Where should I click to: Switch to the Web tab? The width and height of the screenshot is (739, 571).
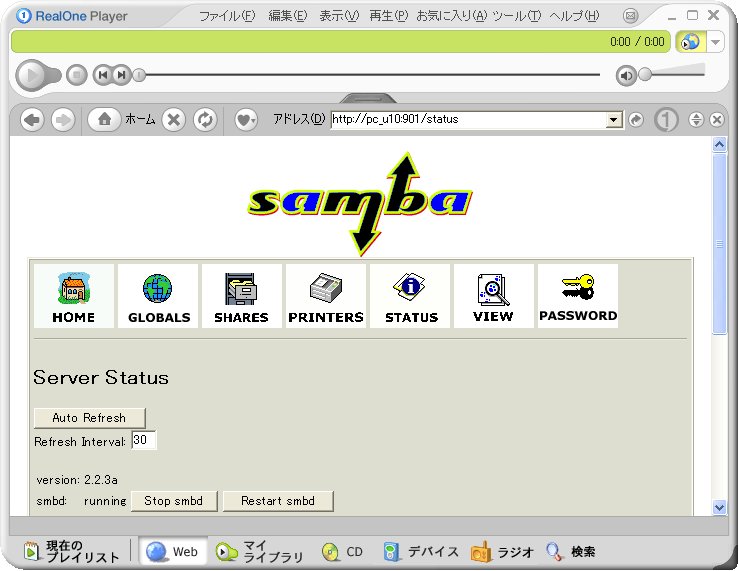pyautogui.click(x=172, y=552)
